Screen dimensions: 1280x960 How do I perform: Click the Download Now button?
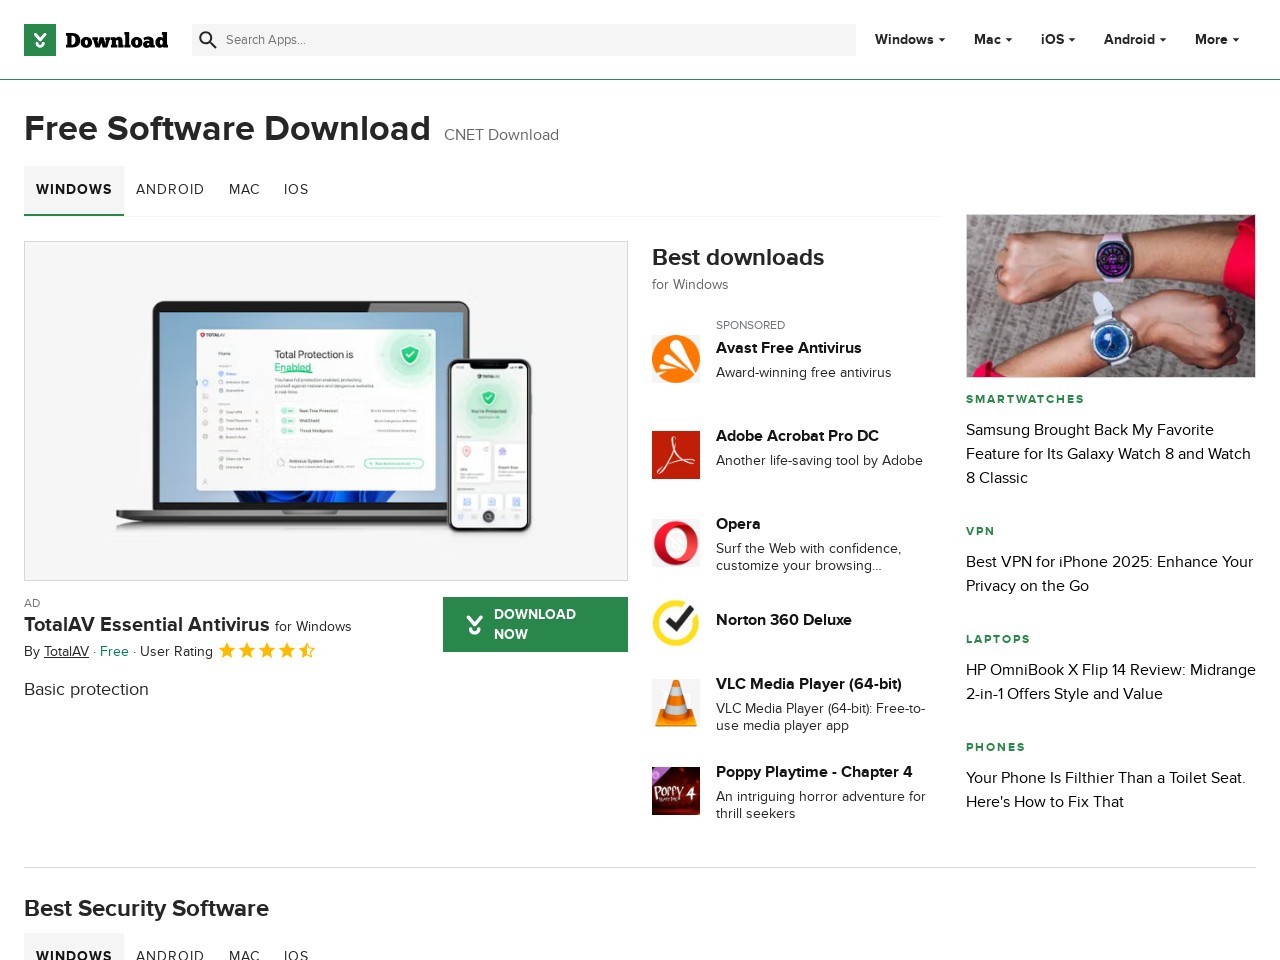tap(535, 624)
